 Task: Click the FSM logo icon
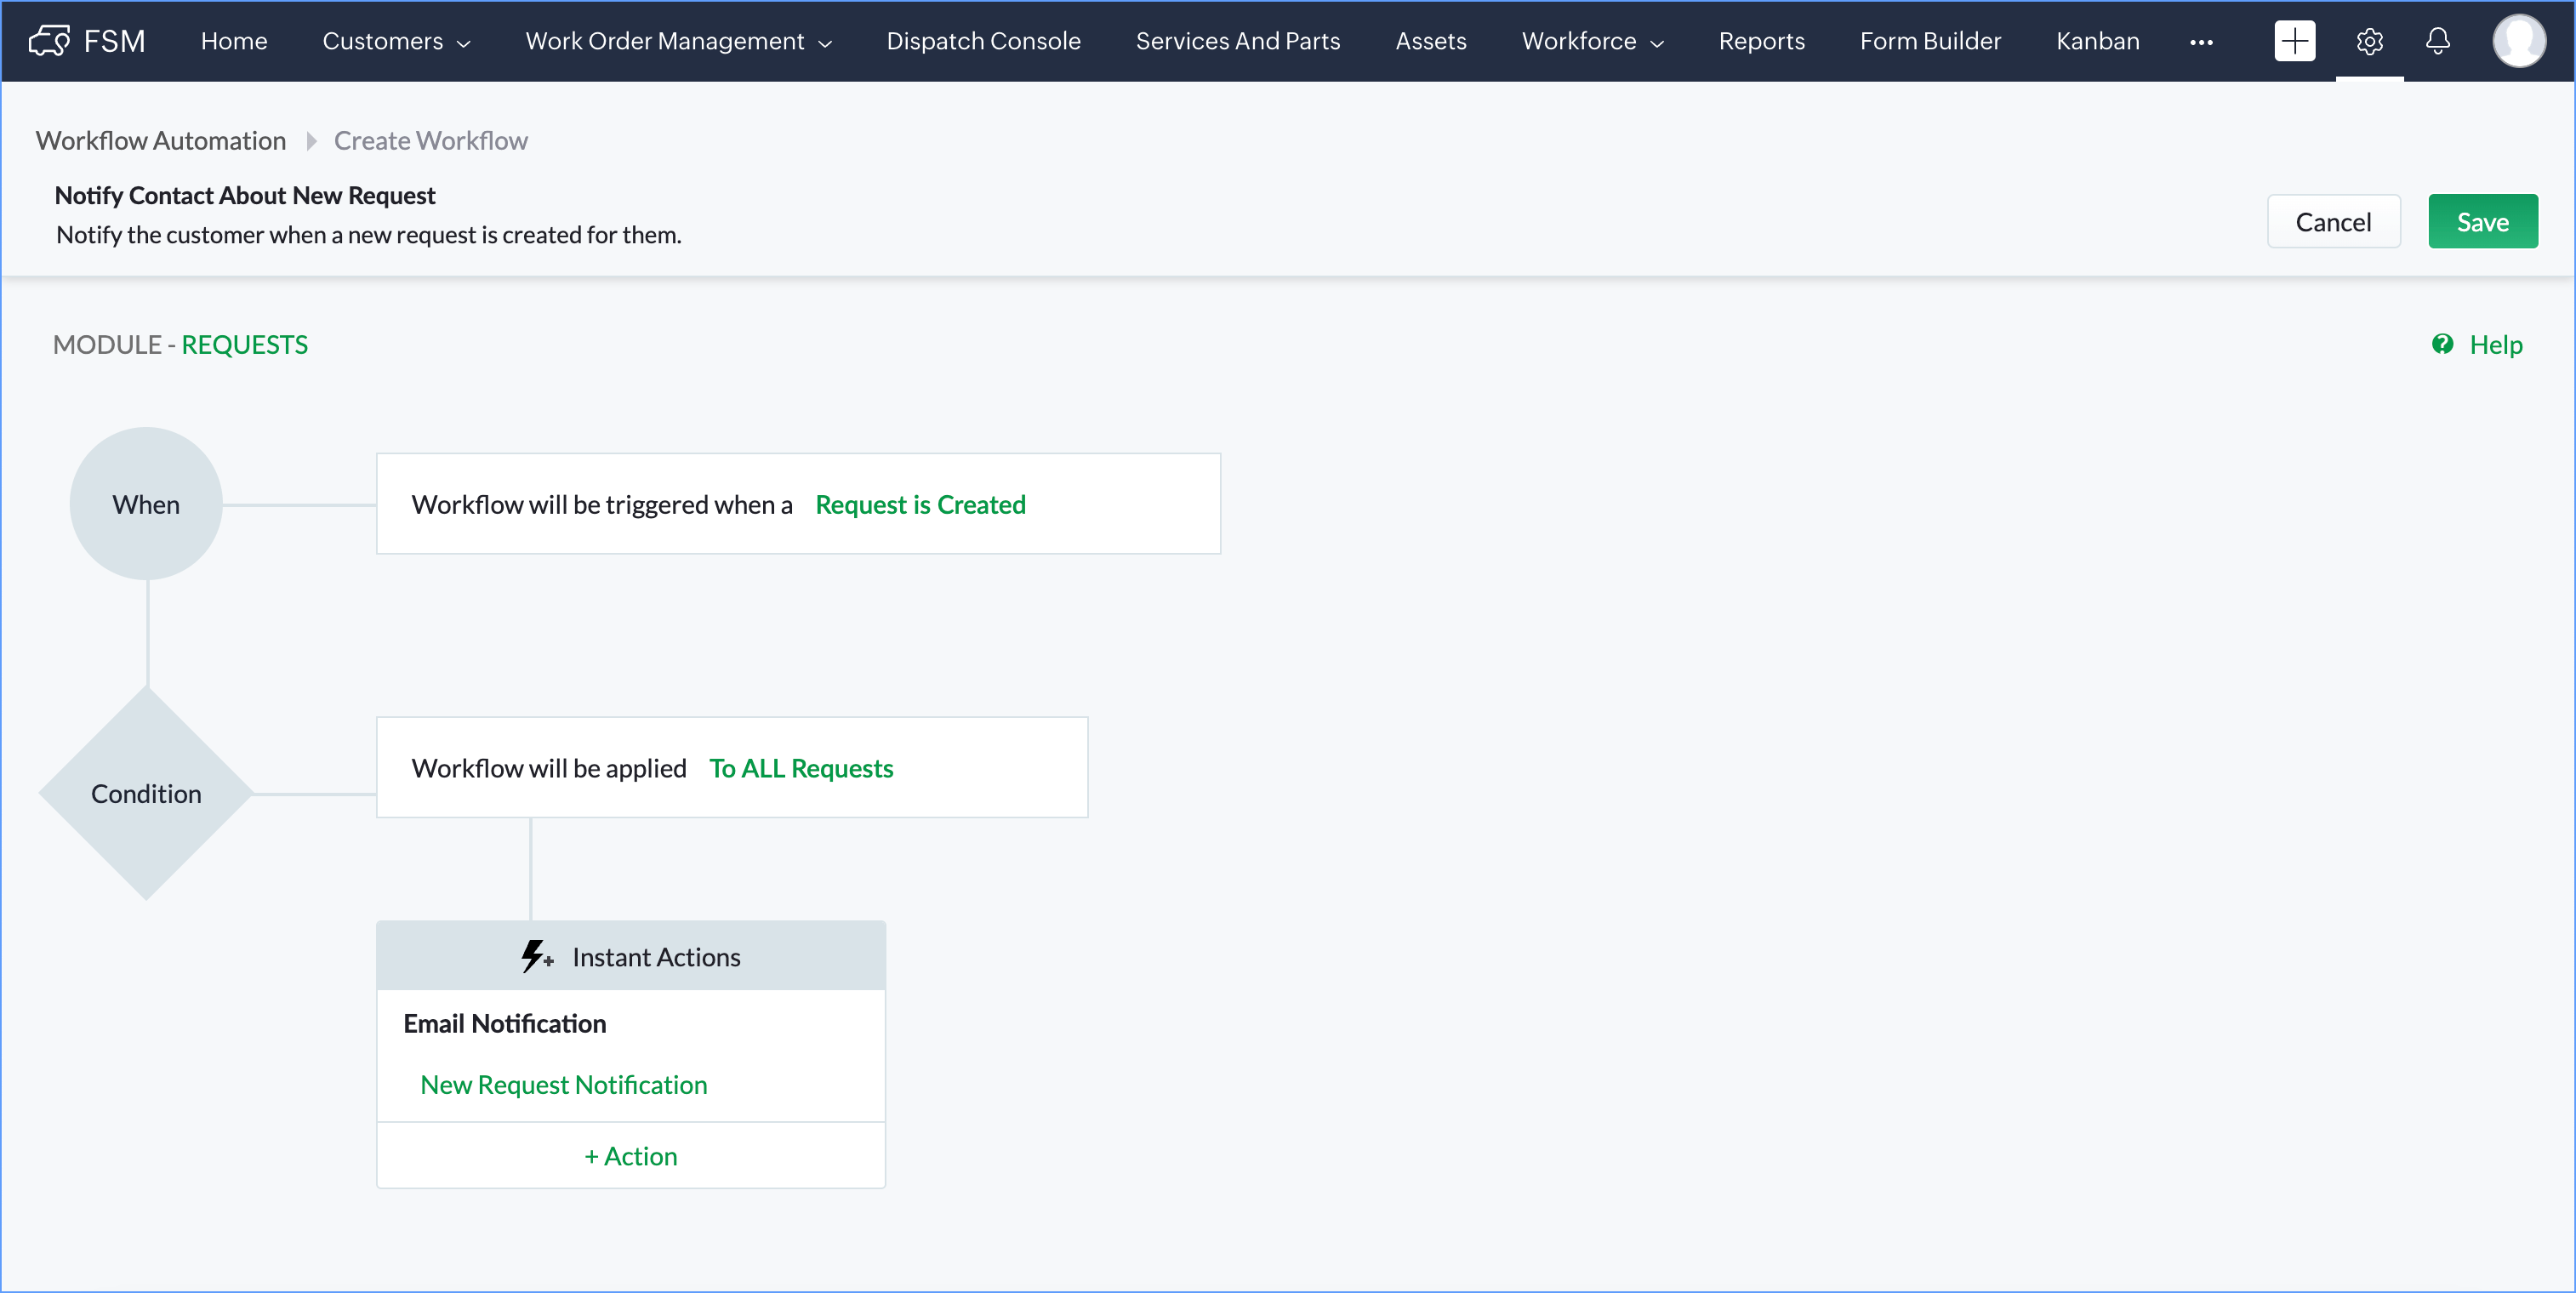49,41
